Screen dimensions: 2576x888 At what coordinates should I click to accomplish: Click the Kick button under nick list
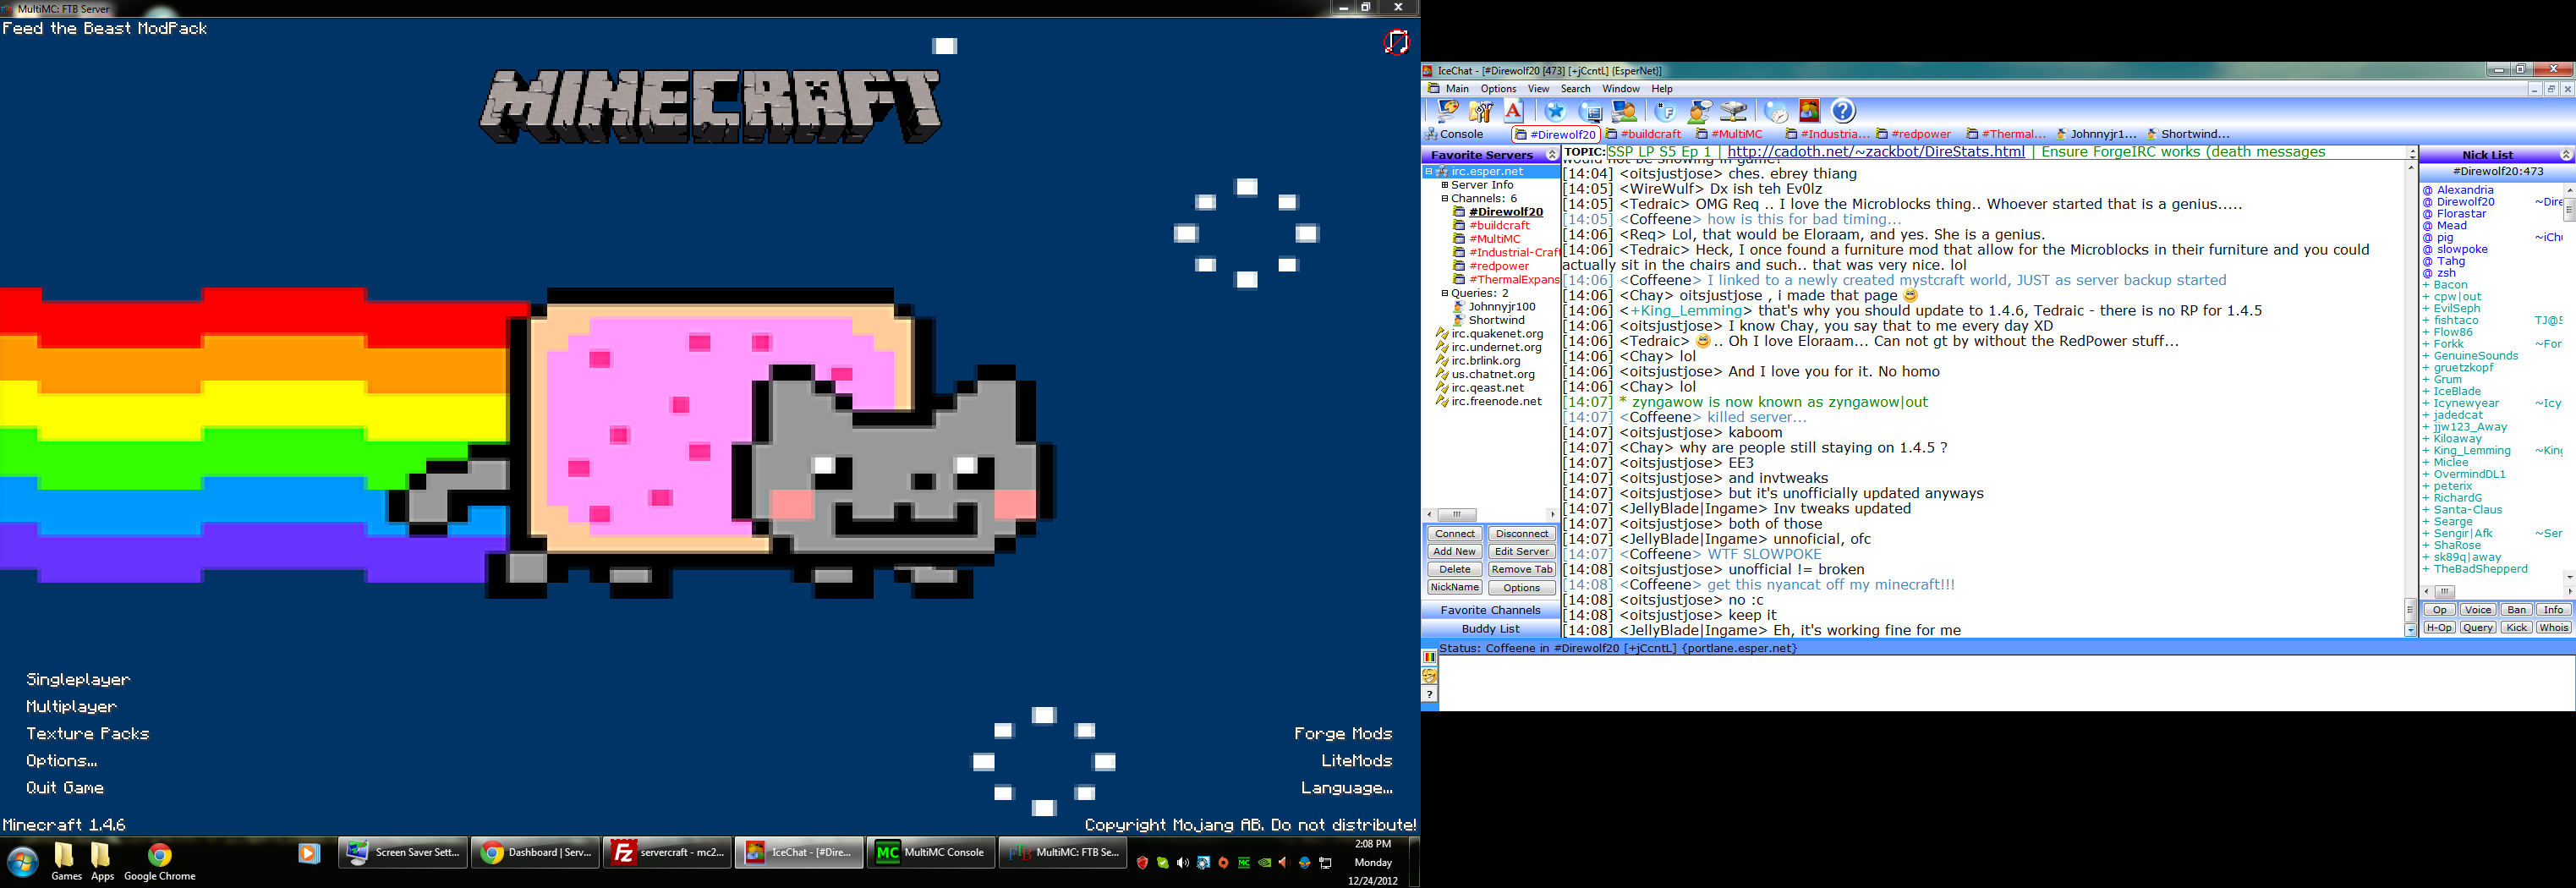pos(2516,628)
